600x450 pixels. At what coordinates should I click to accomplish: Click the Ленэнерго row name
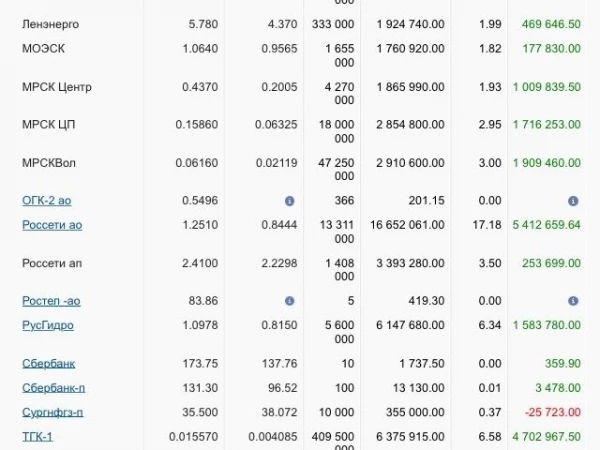pos(51,24)
